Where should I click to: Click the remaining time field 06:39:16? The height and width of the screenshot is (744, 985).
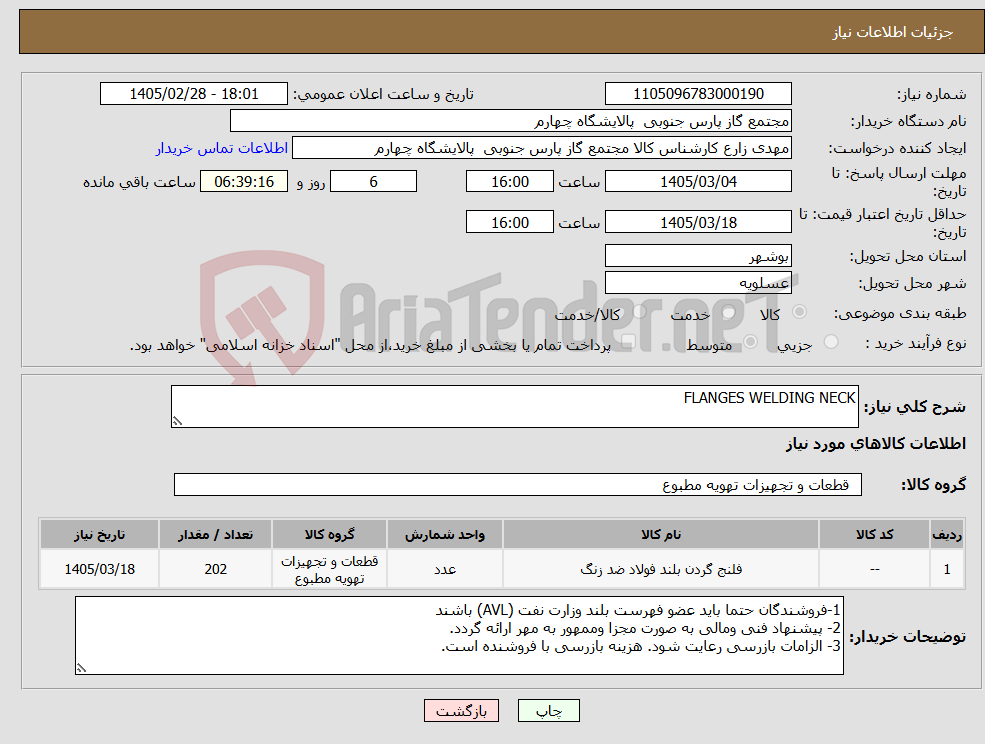(244, 182)
